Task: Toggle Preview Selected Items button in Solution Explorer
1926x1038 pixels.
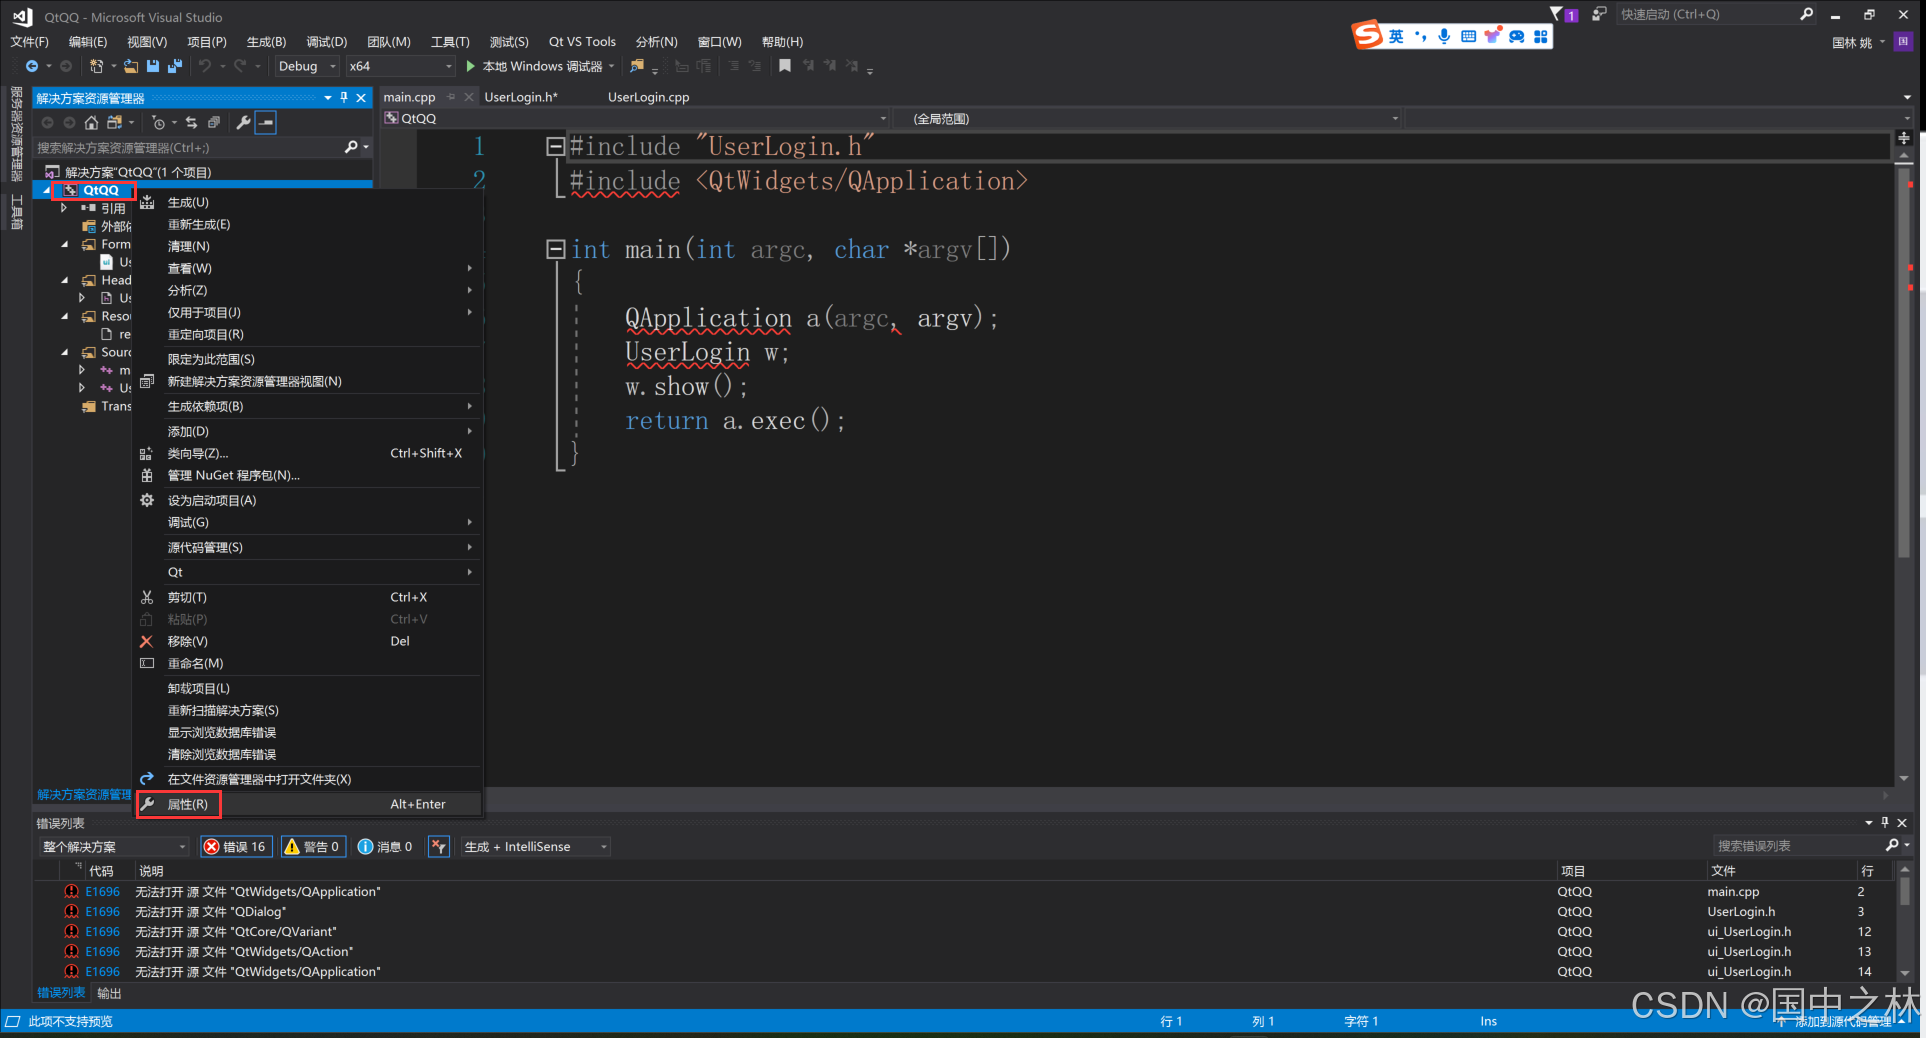Action: pos(266,122)
